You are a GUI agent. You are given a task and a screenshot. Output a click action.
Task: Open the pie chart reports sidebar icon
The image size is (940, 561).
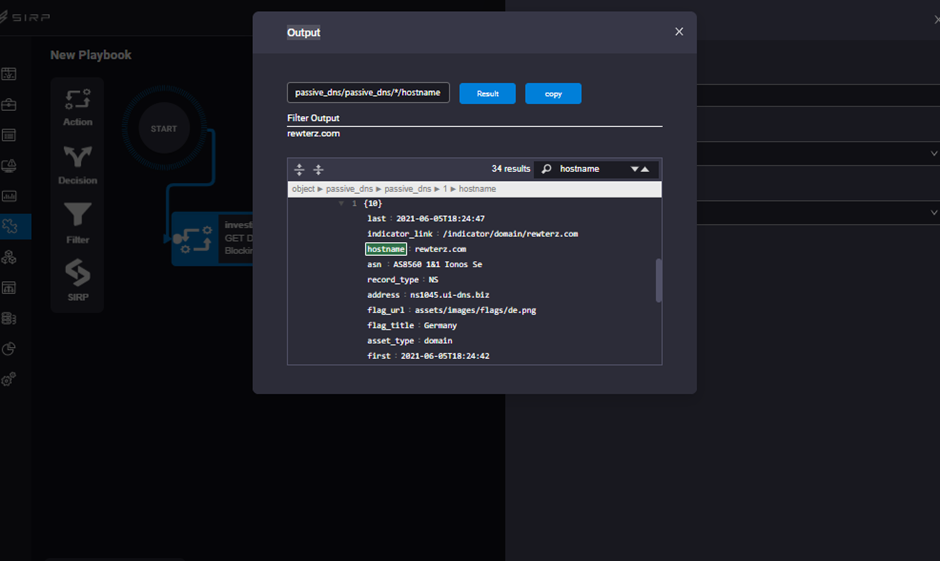(x=9, y=349)
